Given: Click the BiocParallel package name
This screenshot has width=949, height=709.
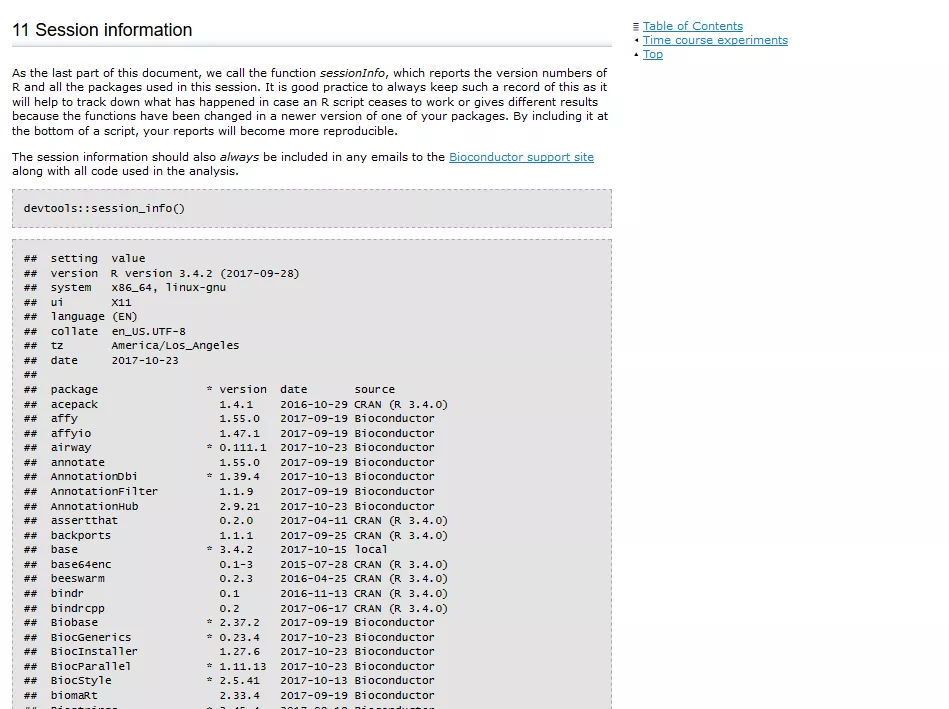Looking at the screenshot, I should pos(91,666).
